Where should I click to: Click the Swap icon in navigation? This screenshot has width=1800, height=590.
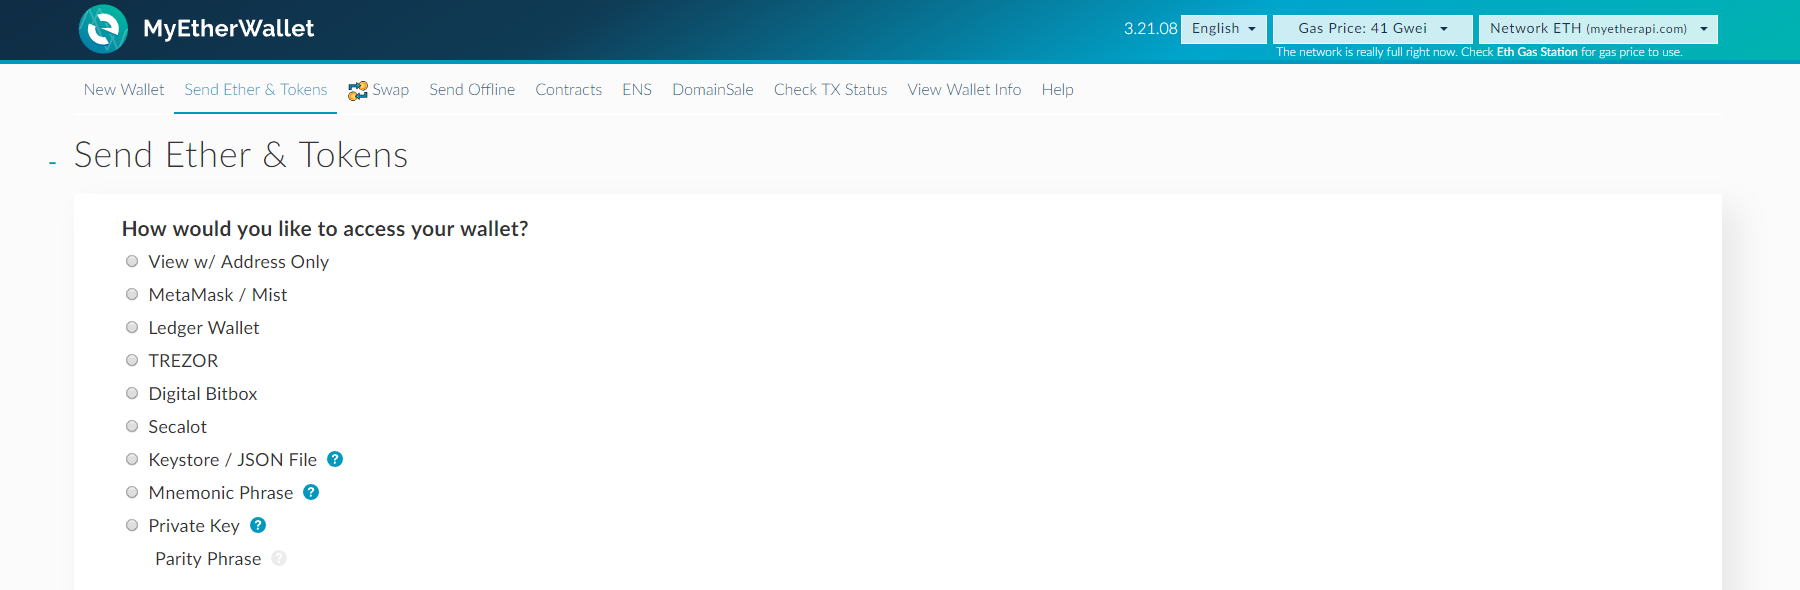click(x=357, y=91)
